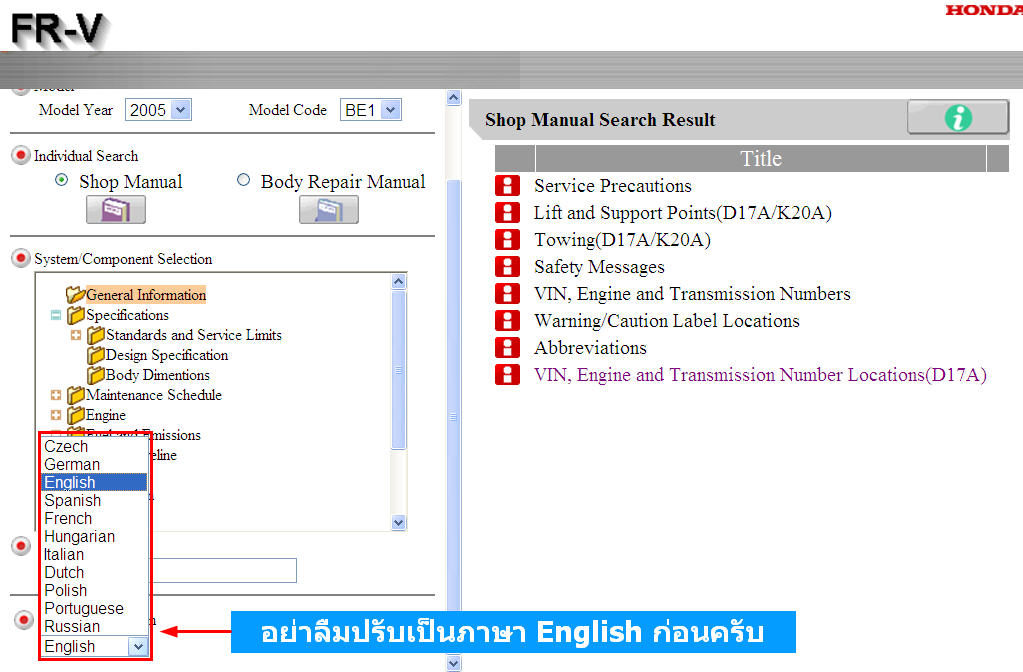Click the Engine folder icon
The image size is (1023, 672).
pos(76,415)
